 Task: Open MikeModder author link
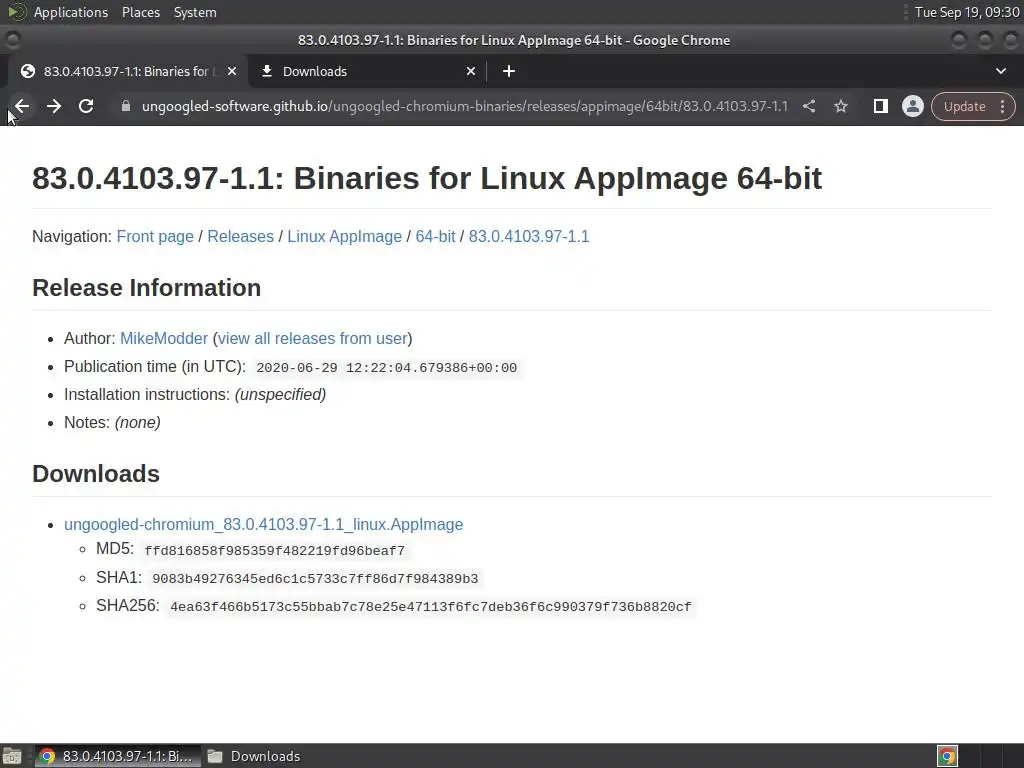coord(163,338)
